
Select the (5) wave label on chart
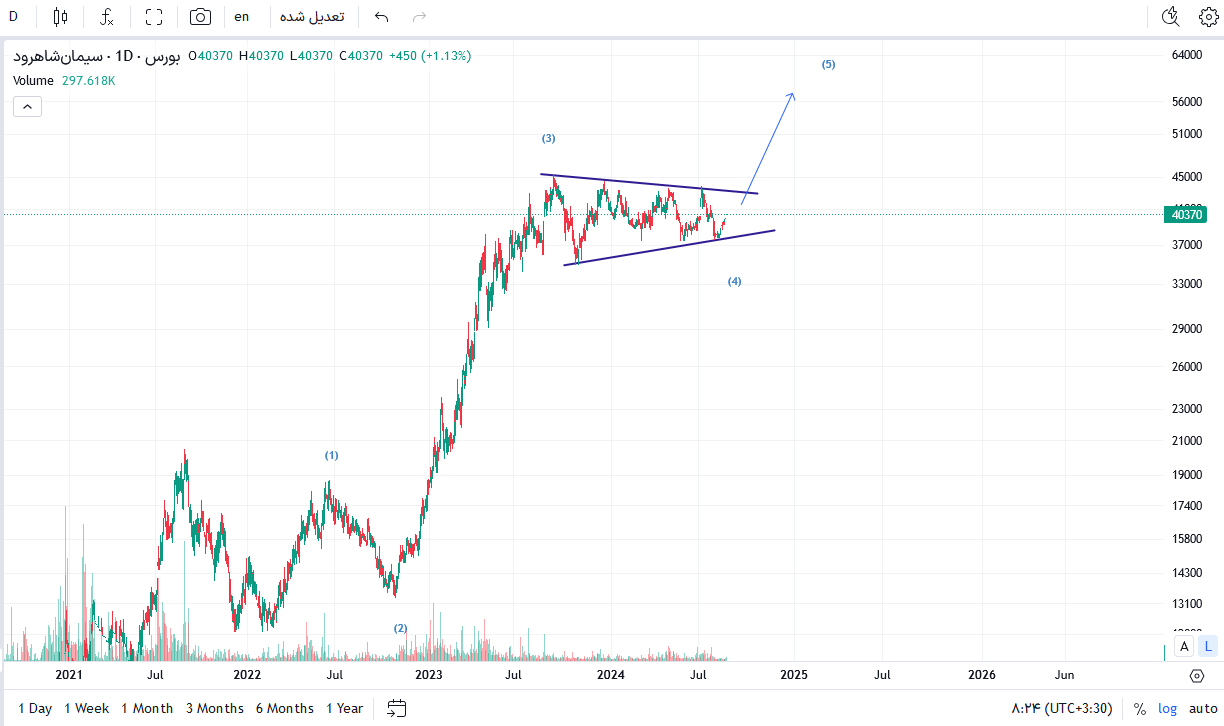point(828,64)
